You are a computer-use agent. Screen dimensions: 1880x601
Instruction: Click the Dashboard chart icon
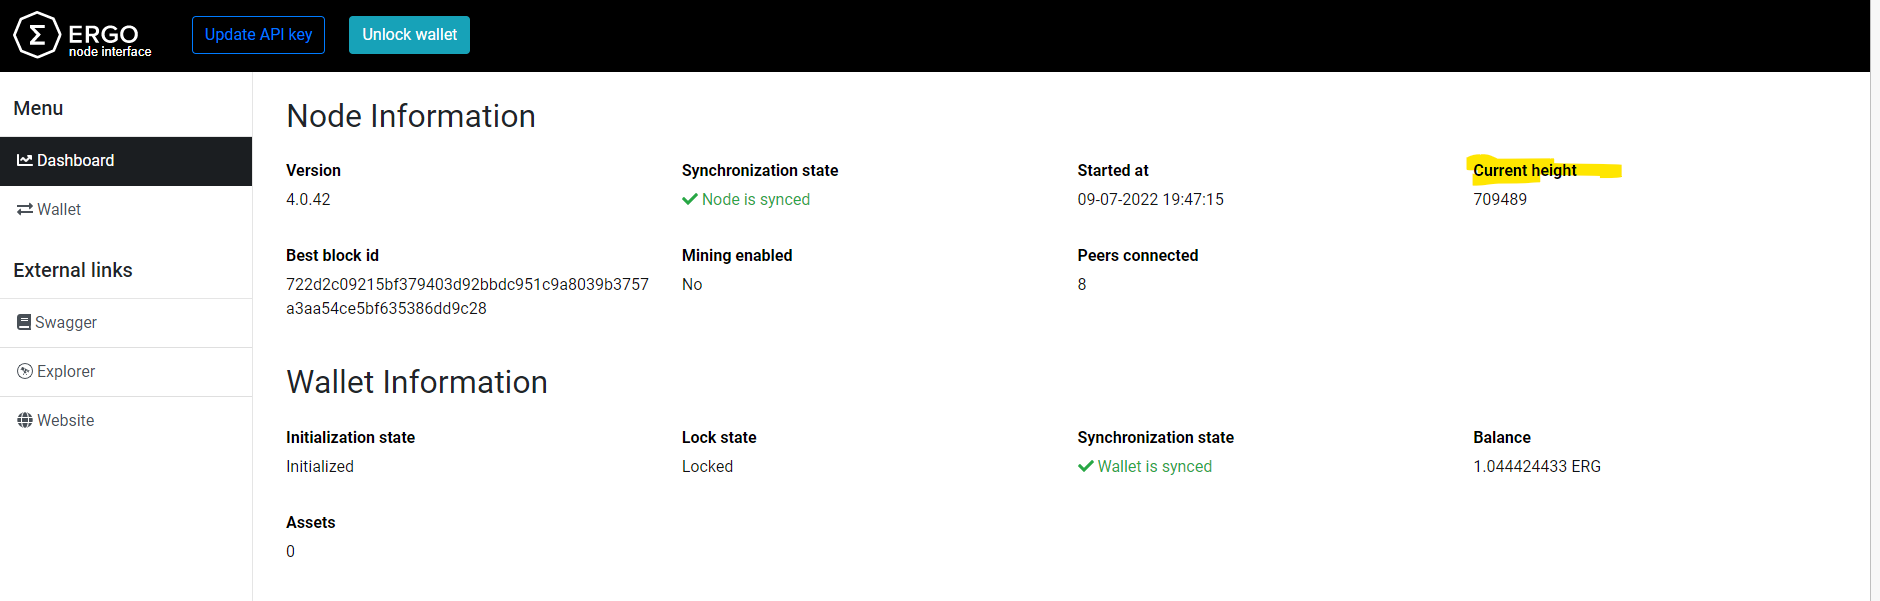coord(25,160)
